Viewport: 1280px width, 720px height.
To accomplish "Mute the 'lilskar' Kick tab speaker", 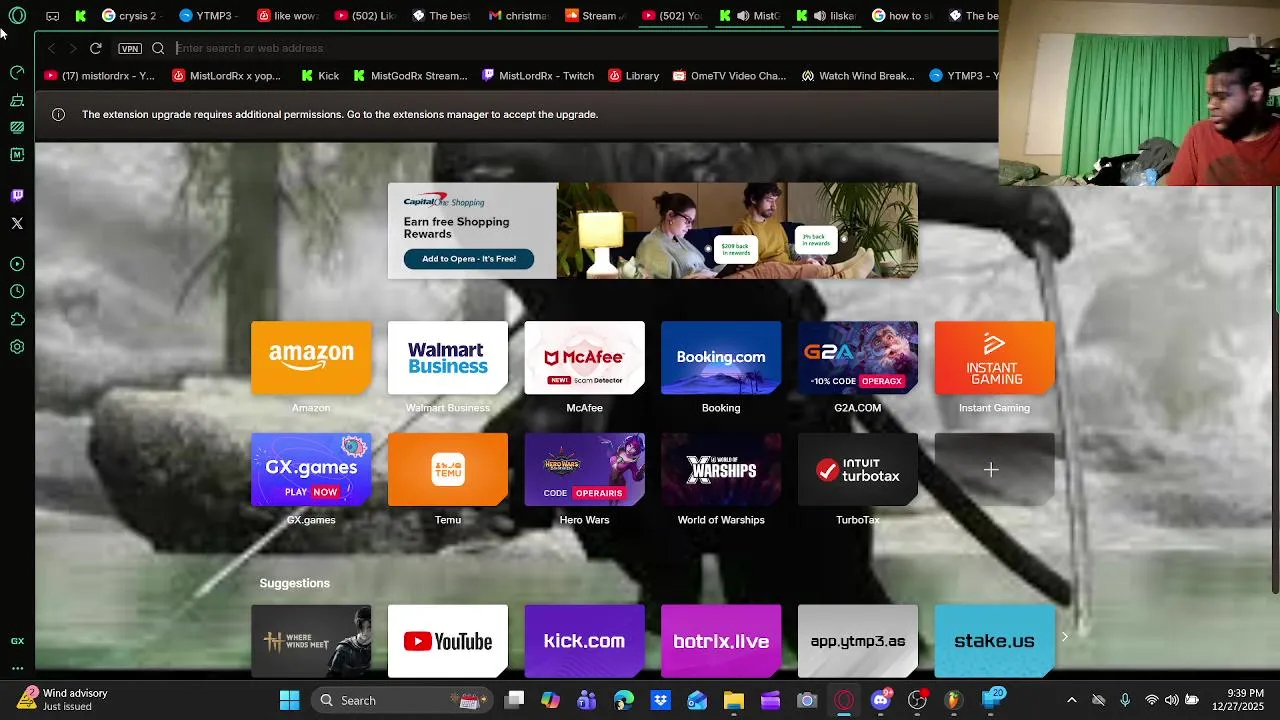I will [821, 16].
